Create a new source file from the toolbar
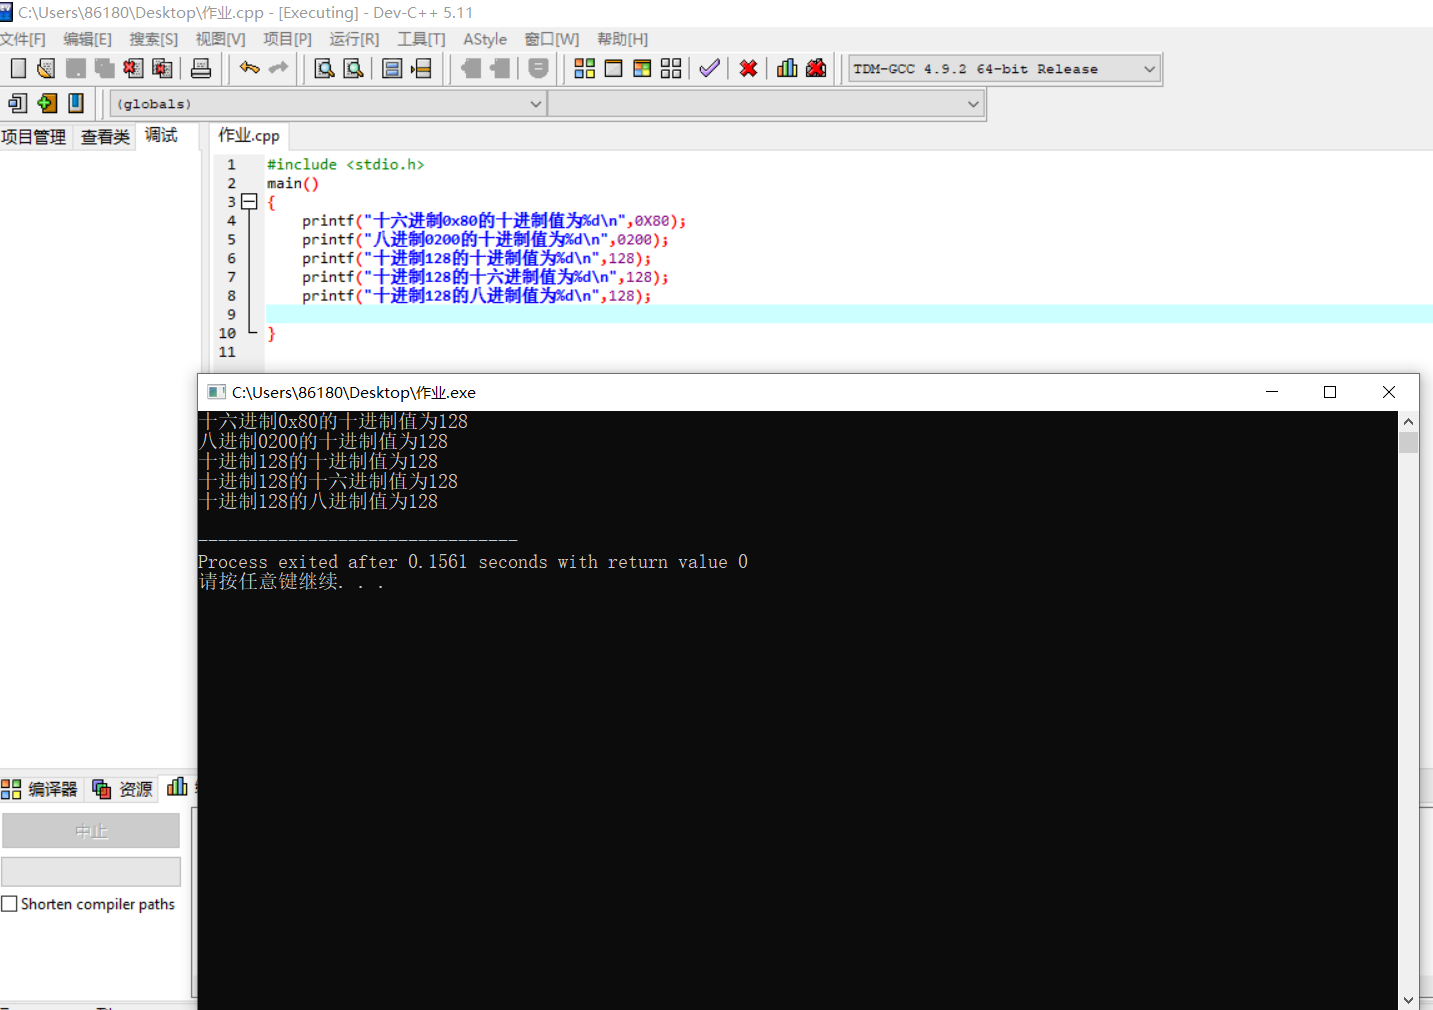1433x1010 pixels. (x=18, y=68)
